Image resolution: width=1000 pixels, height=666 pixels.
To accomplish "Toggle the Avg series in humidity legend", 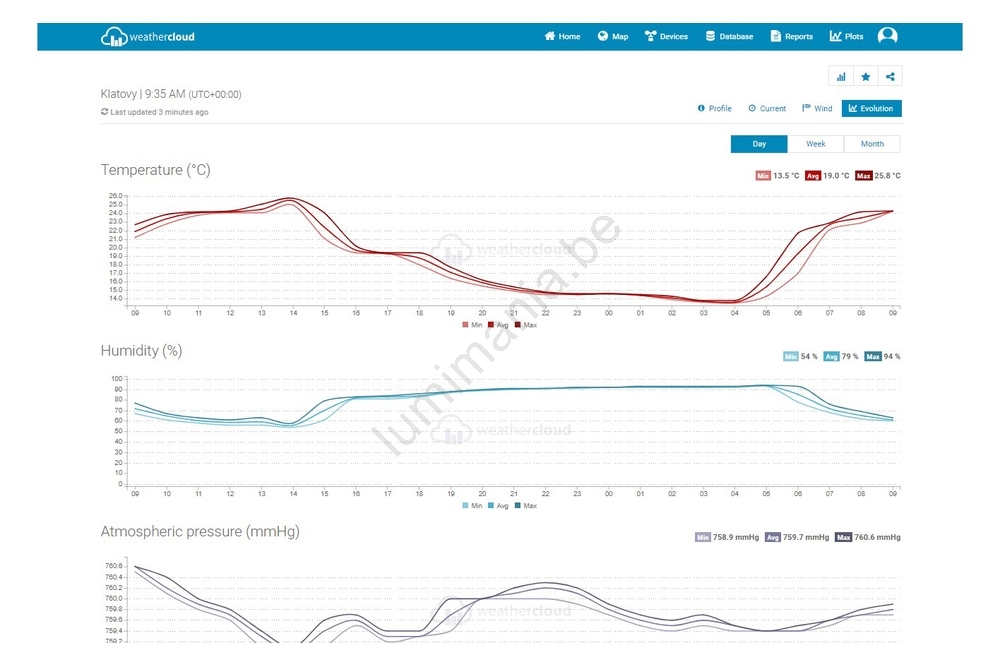I will point(496,506).
